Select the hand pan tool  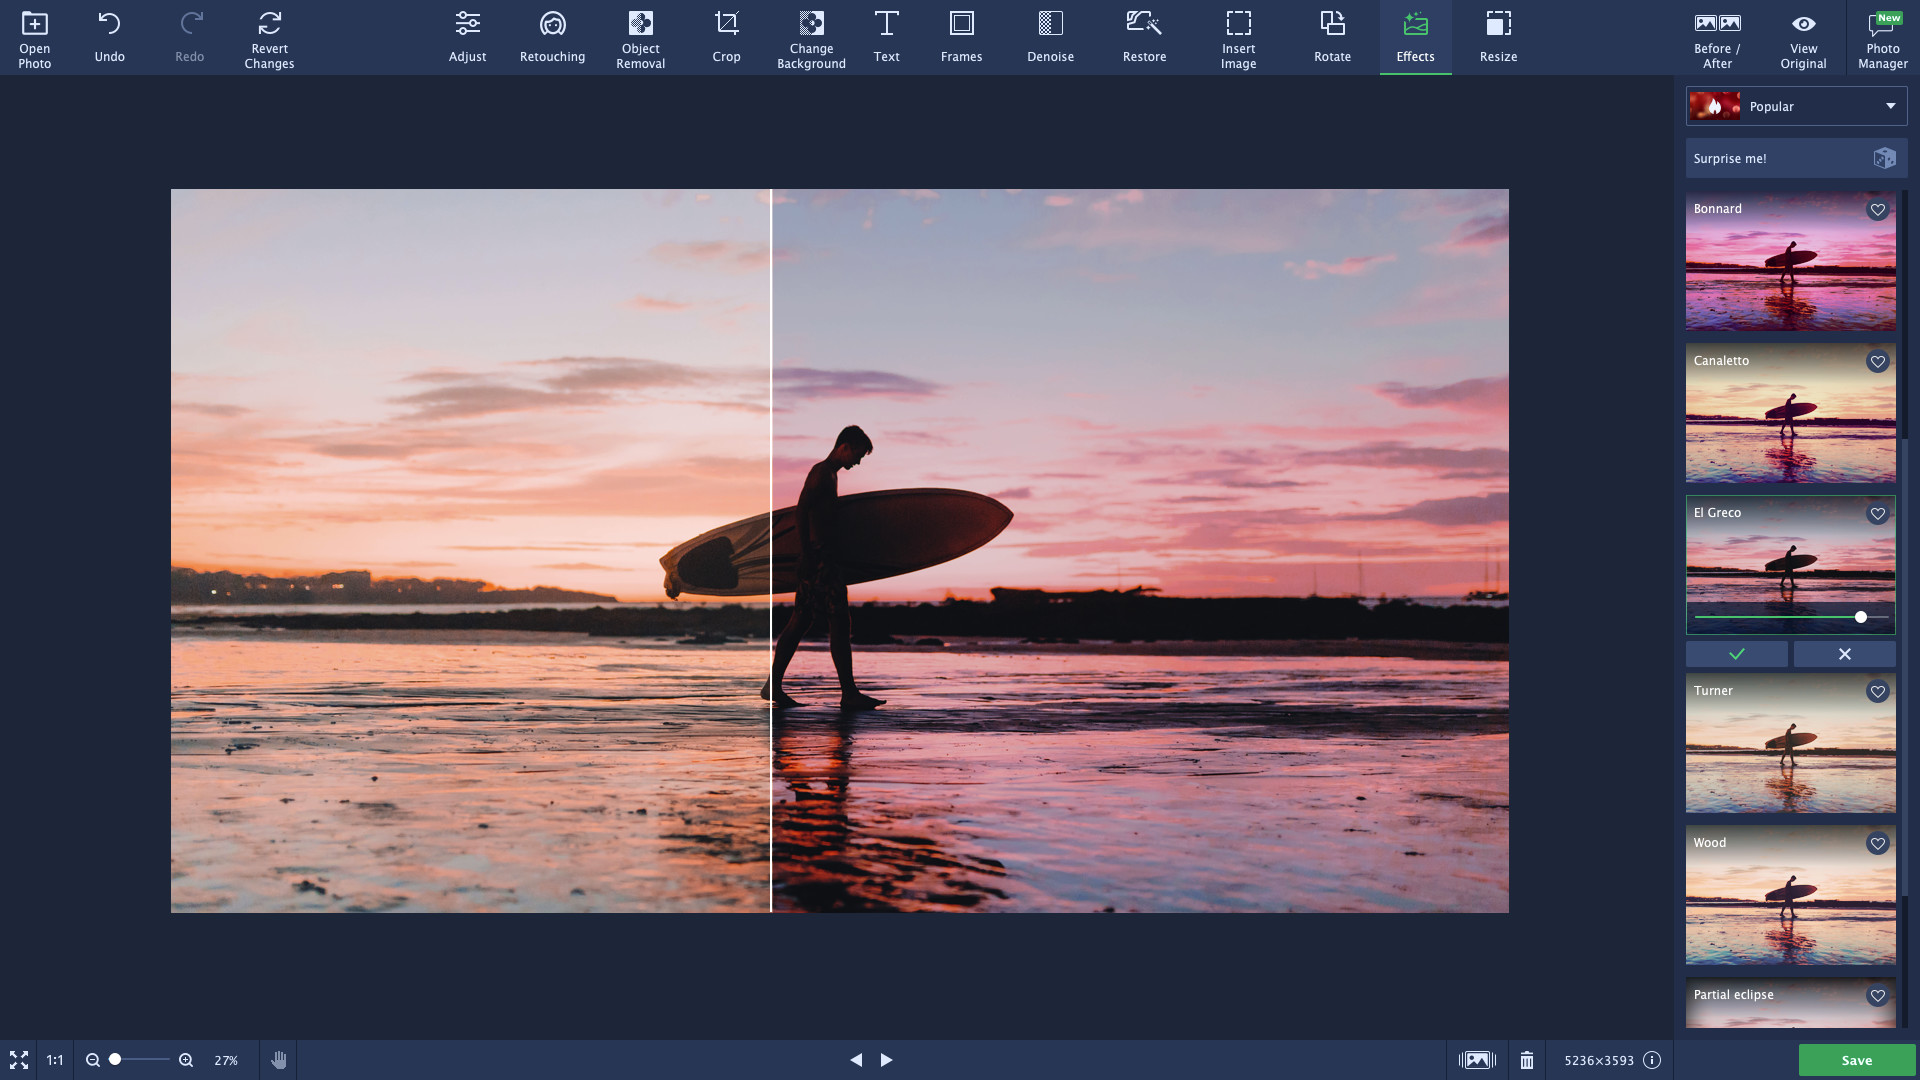[x=279, y=1060]
